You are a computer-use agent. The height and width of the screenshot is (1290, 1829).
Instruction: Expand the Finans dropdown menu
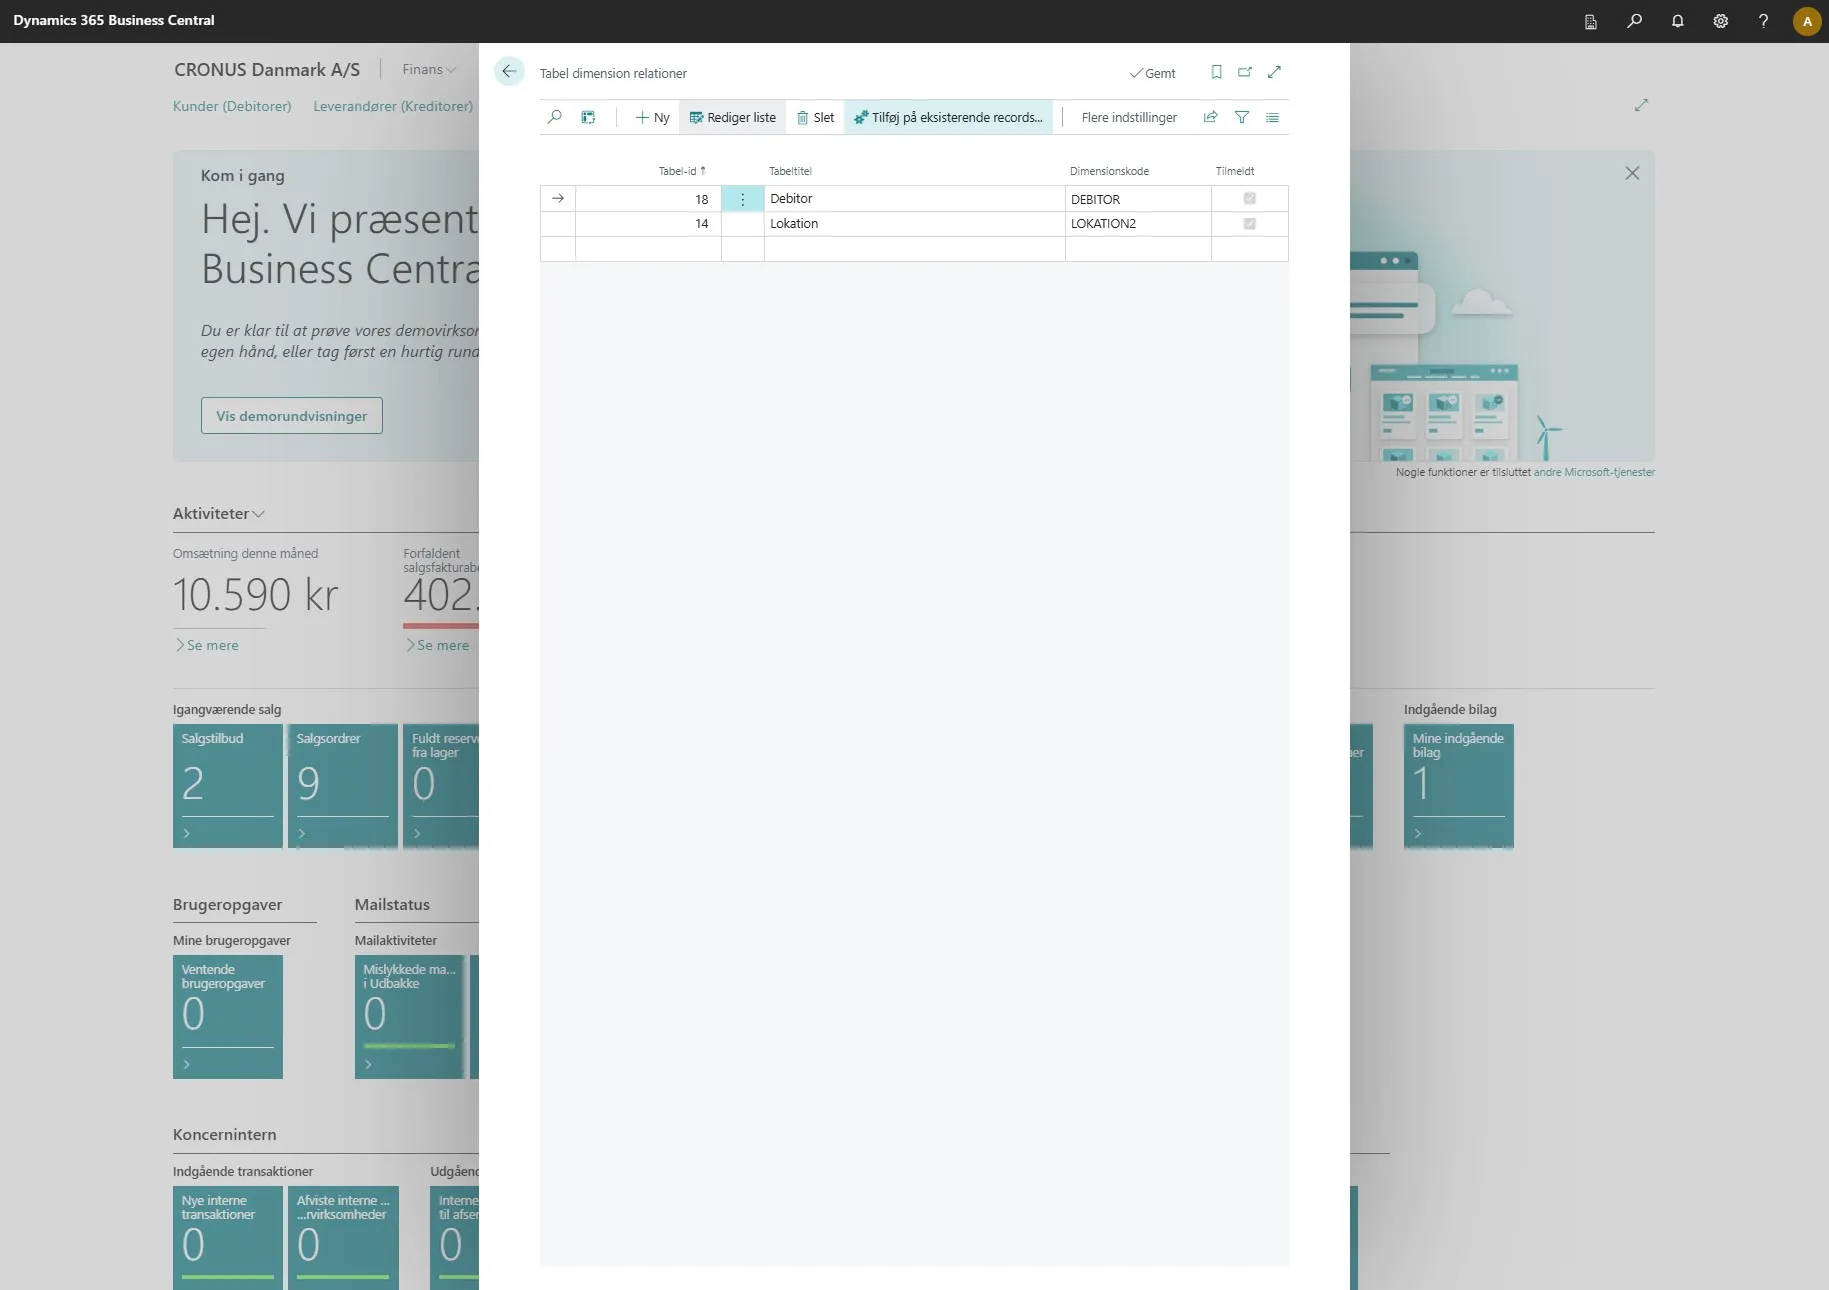point(429,69)
